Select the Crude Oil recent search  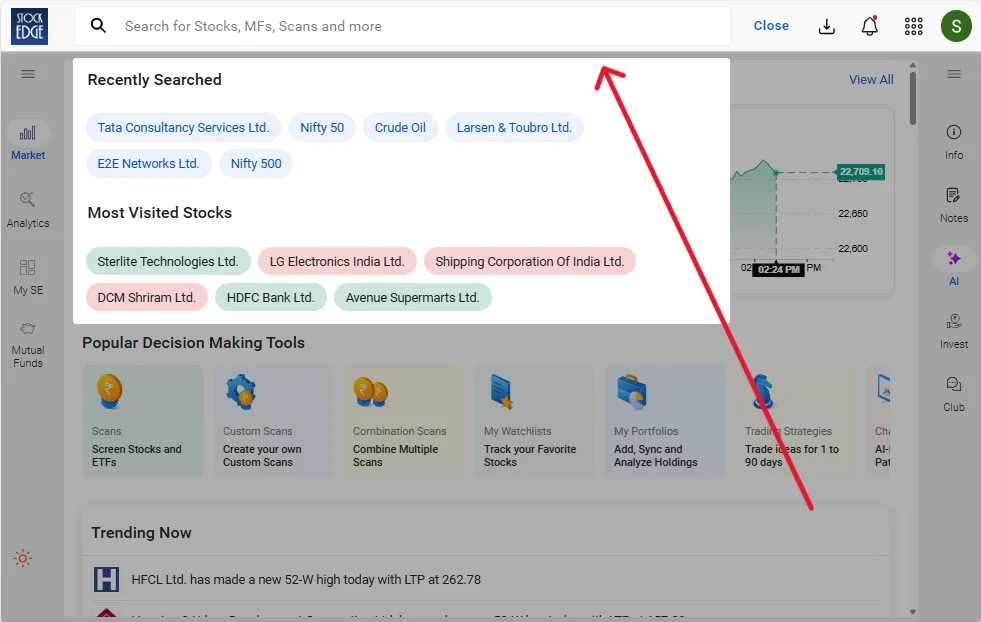point(400,128)
